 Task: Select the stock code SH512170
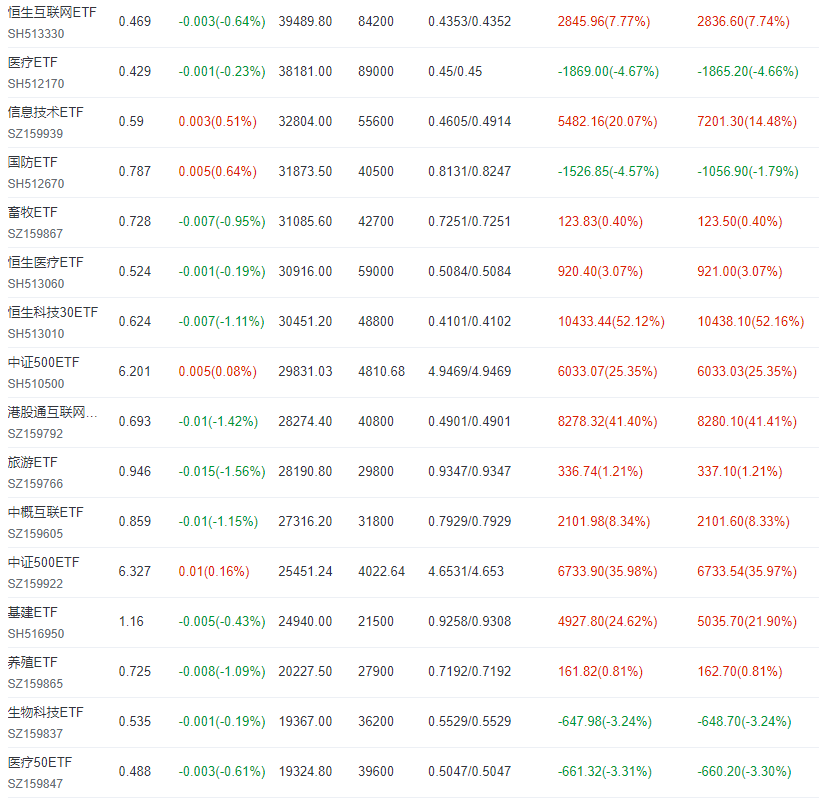coord(36,84)
